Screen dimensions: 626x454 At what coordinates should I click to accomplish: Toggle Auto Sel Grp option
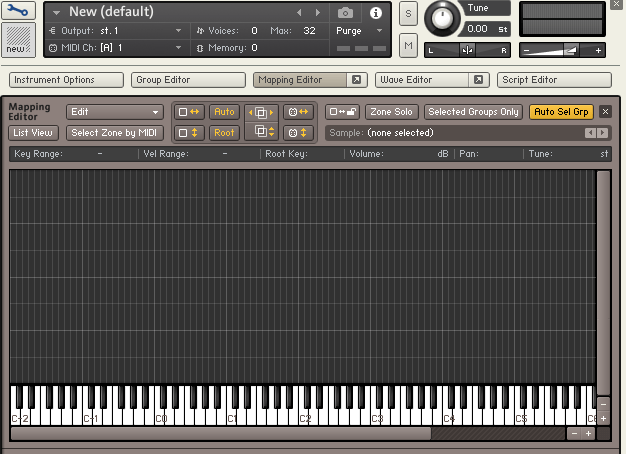click(561, 112)
